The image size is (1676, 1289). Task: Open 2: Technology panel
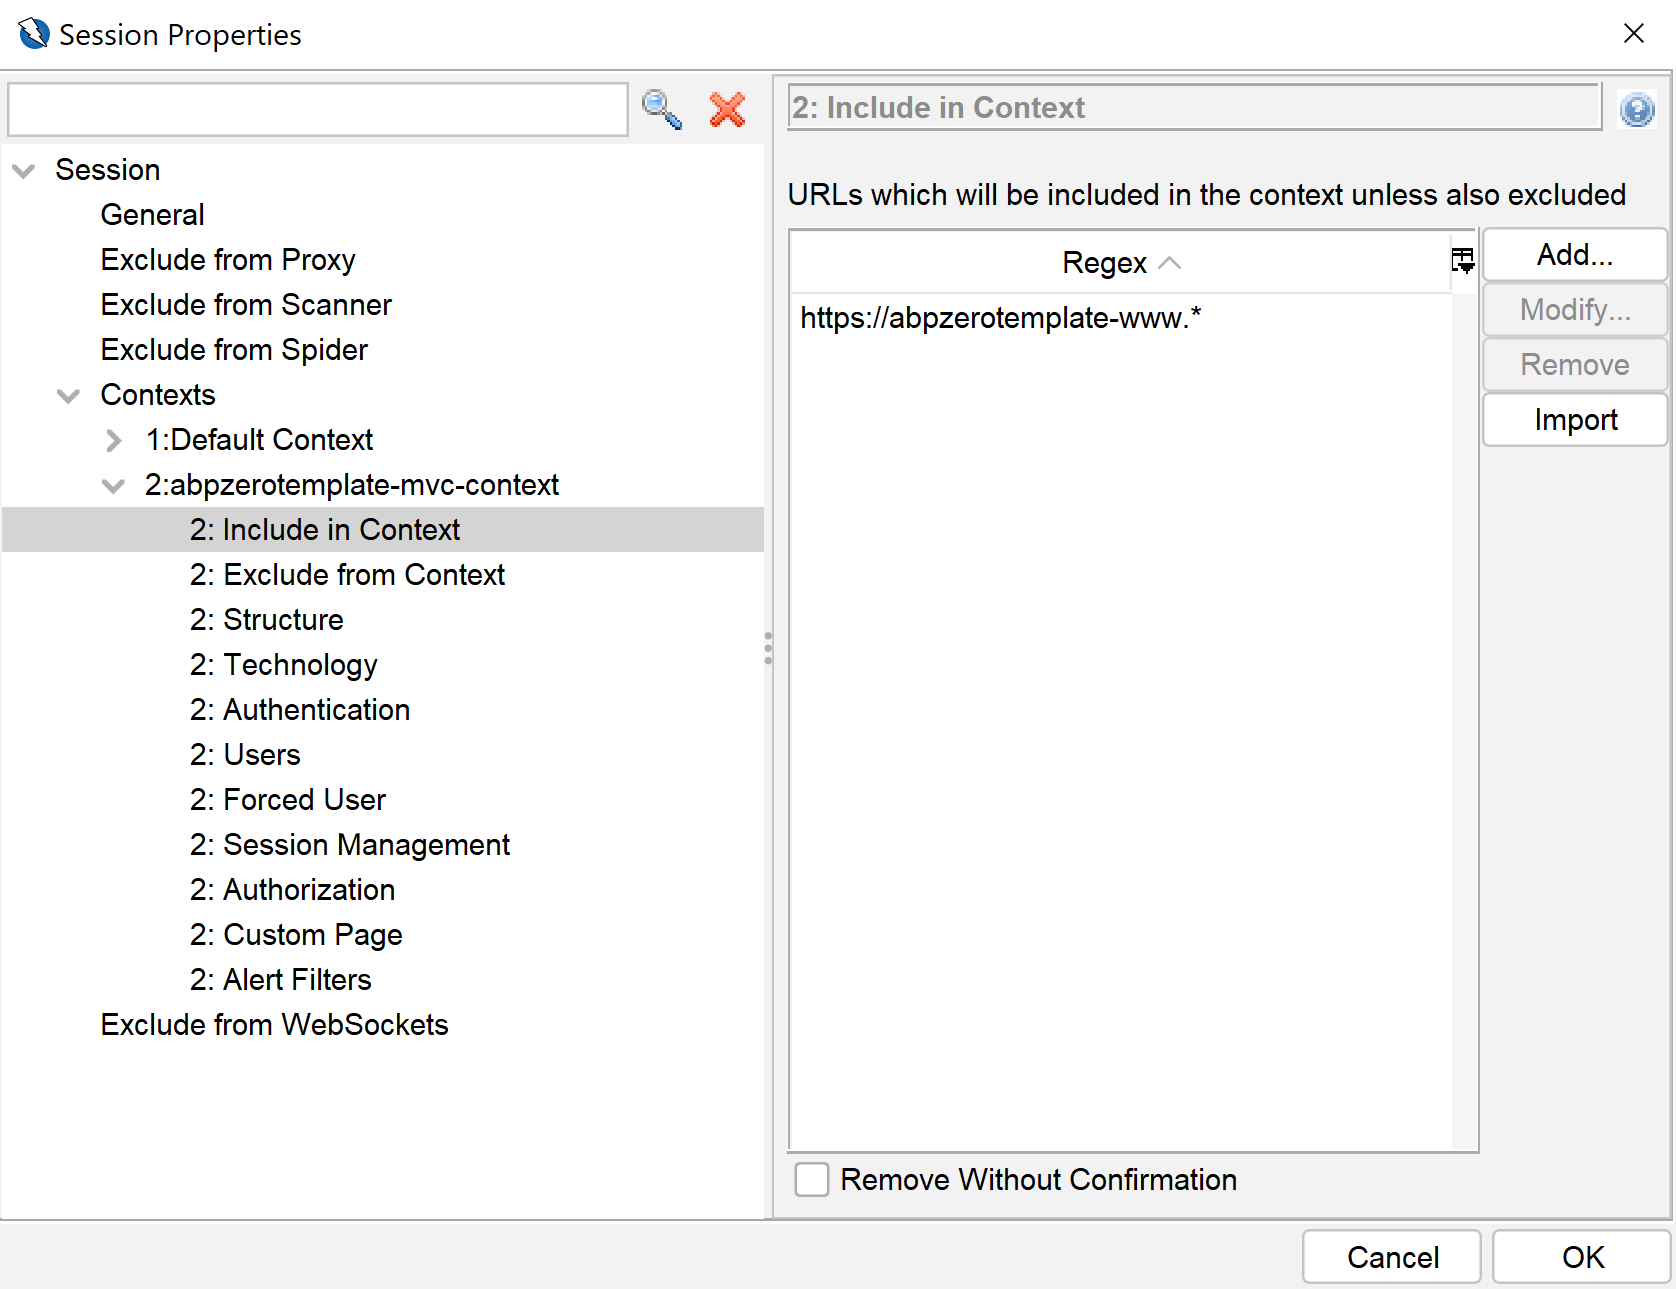coord(283,665)
